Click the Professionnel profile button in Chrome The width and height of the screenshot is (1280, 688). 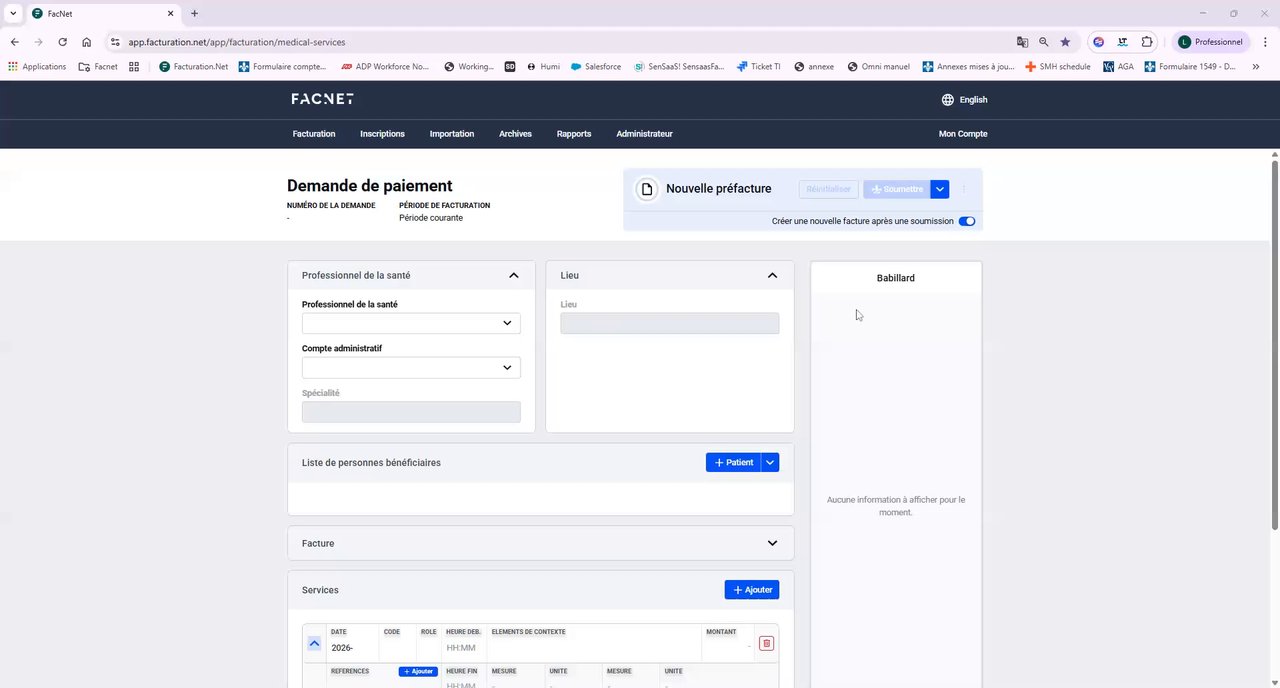pyautogui.click(x=1211, y=42)
